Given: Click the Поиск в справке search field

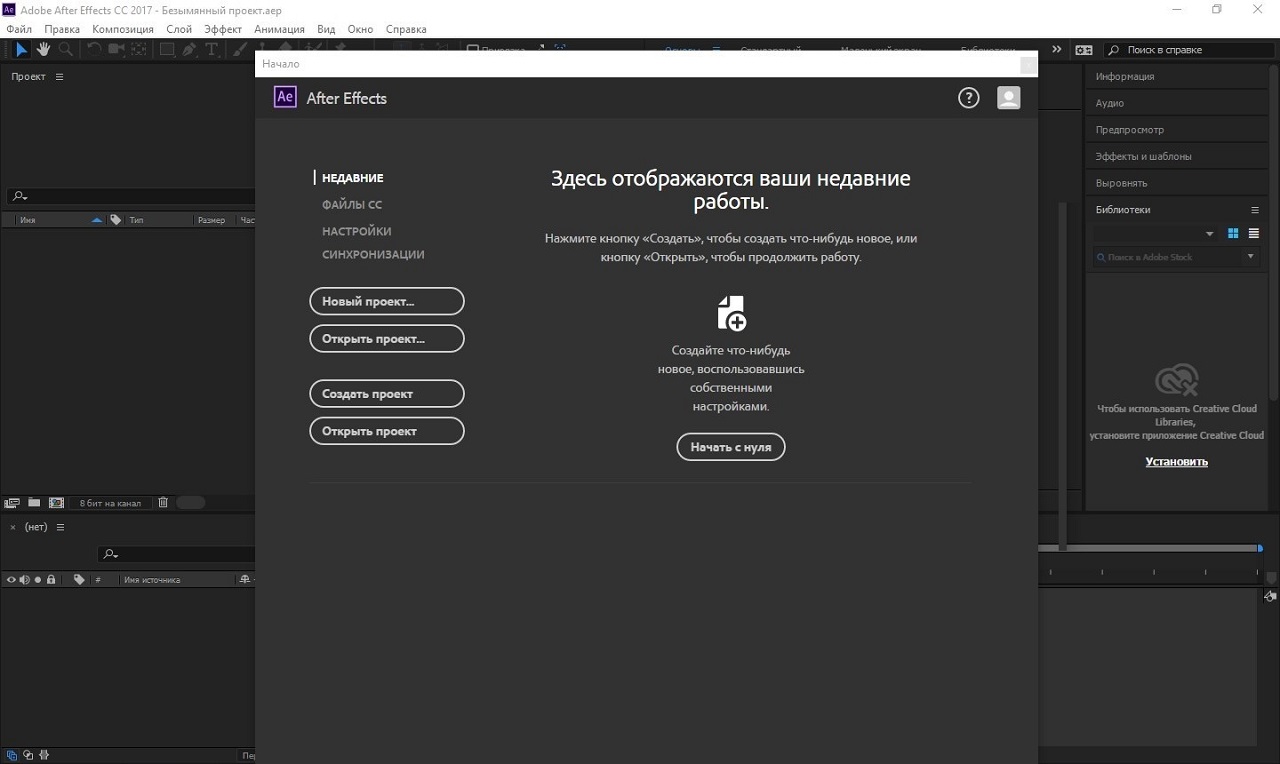Looking at the screenshot, I should point(1190,50).
